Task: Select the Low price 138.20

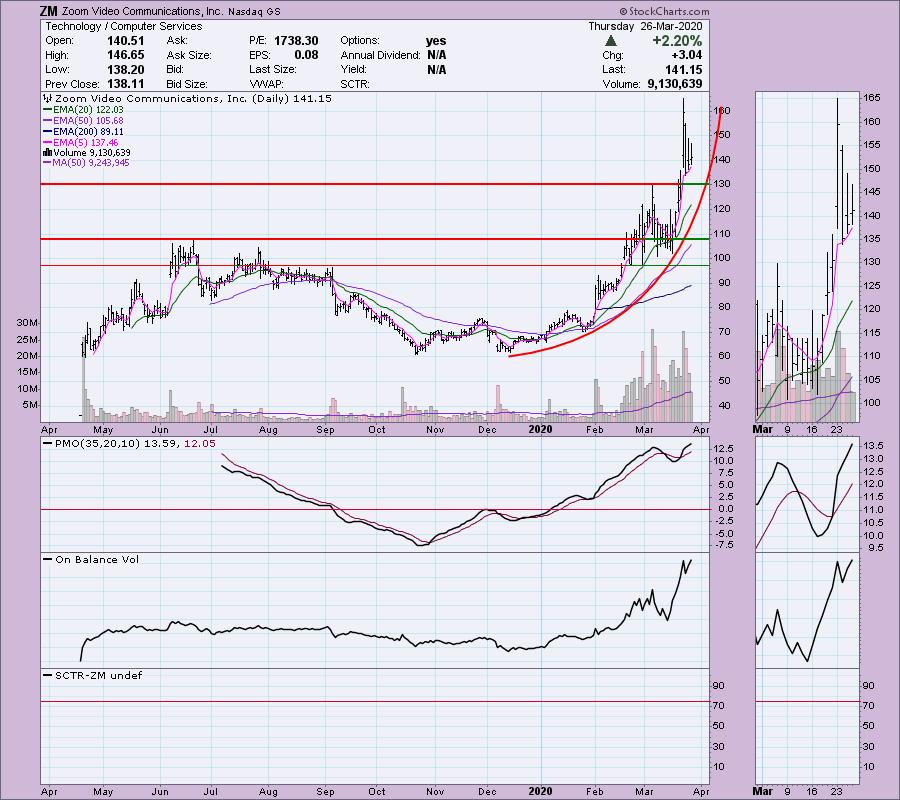Action: coord(126,69)
